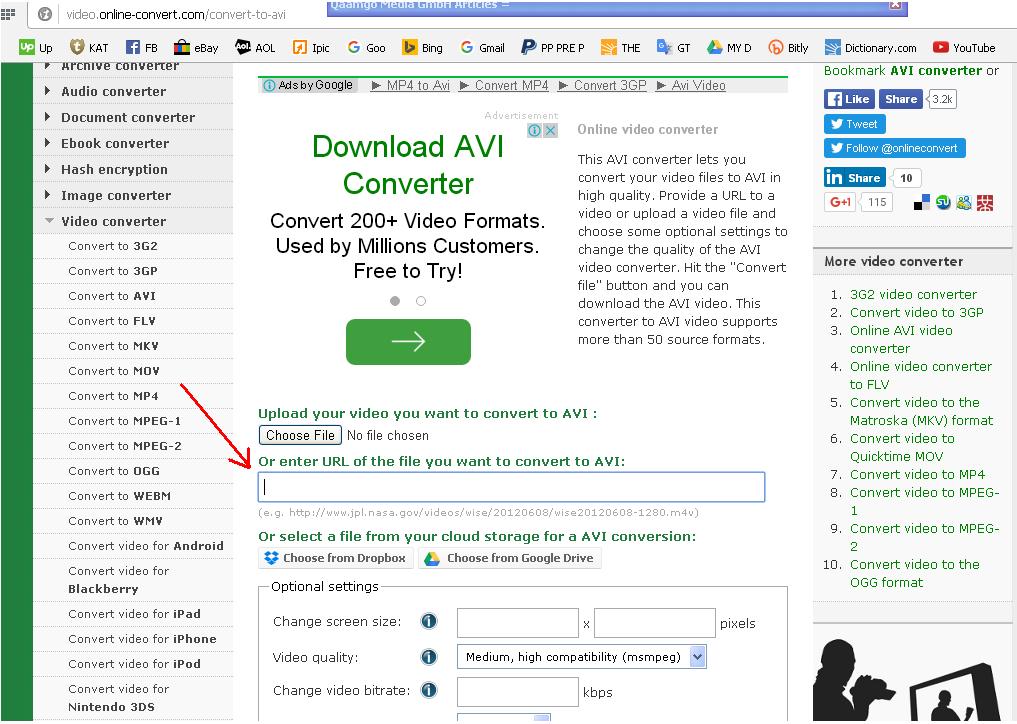Image resolution: width=1017 pixels, height=724 pixels.
Task: Select first ad carousel dot
Action: coord(395,301)
